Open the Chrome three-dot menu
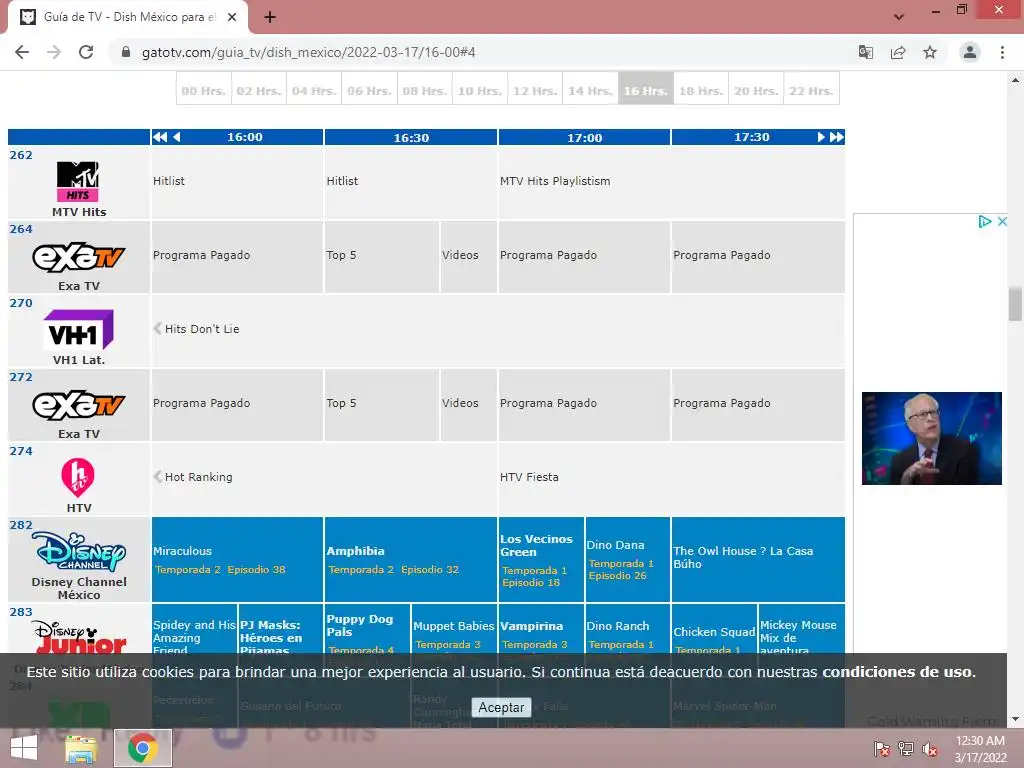This screenshot has width=1024, height=768. click(1002, 52)
